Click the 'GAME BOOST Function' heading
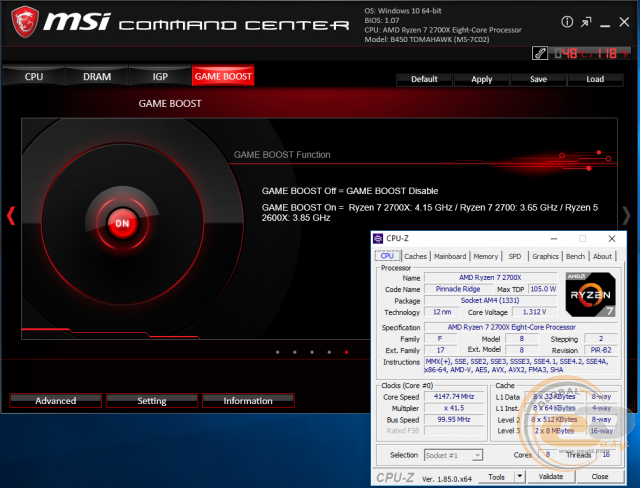The height and width of the screenshot is (488, 640). coord(282,155)
